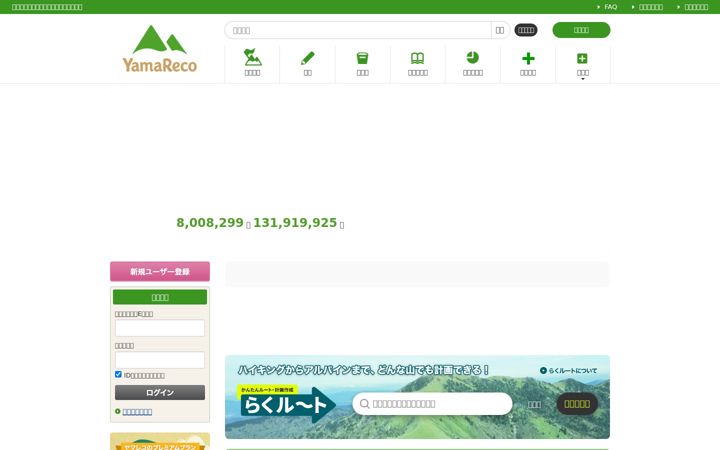The height and width of the screenshot is (450, 720).
Task: Select the open book icon in navigation
Action: tap(417, 64)
